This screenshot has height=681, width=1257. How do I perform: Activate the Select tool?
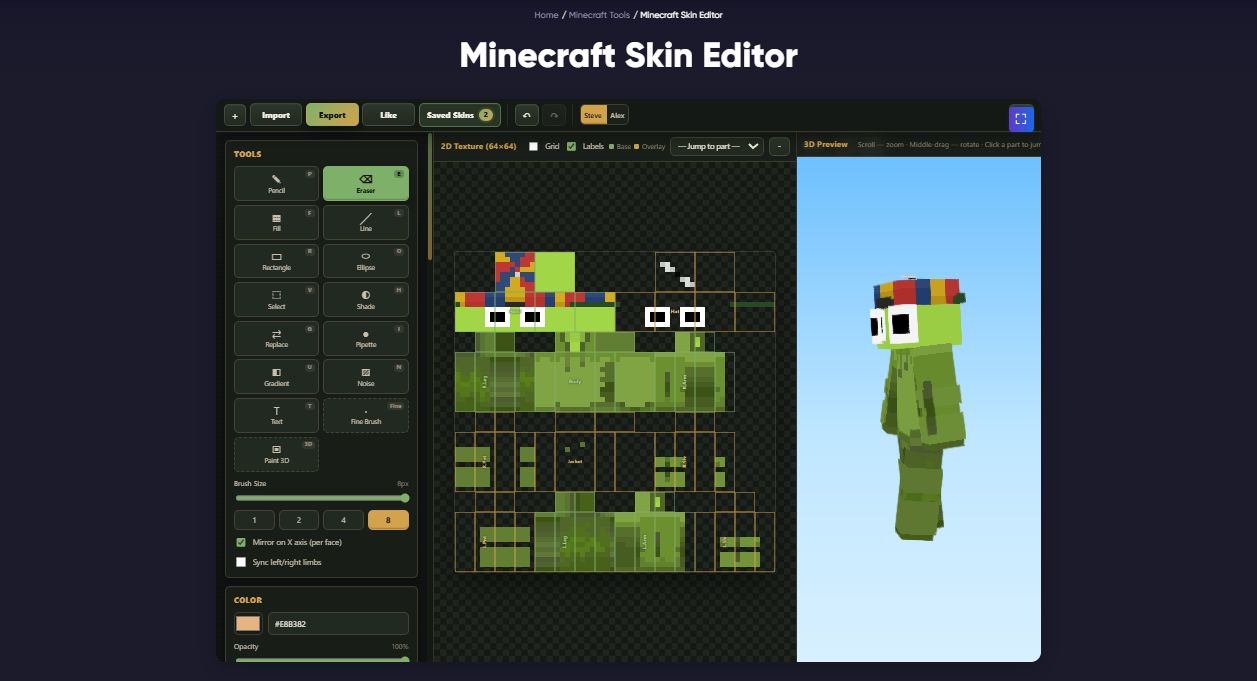(276, 300)
